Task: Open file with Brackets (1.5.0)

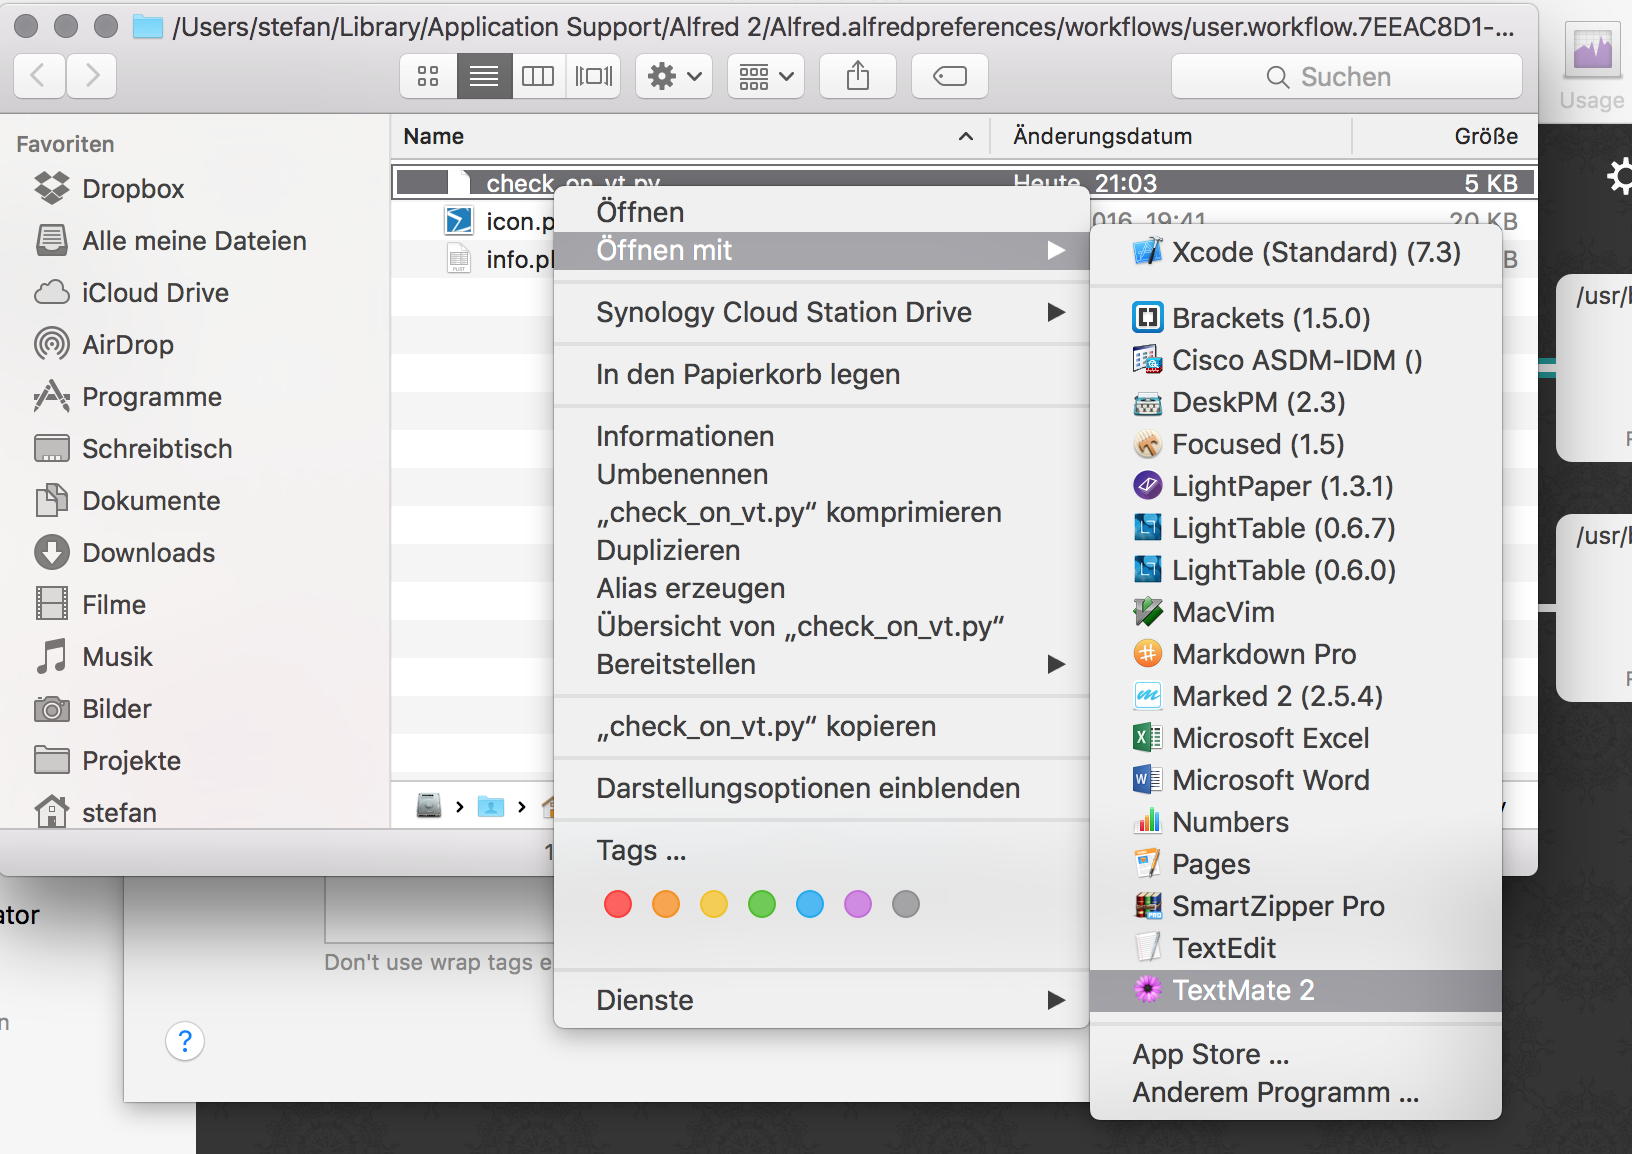Action: (1296, 318)
